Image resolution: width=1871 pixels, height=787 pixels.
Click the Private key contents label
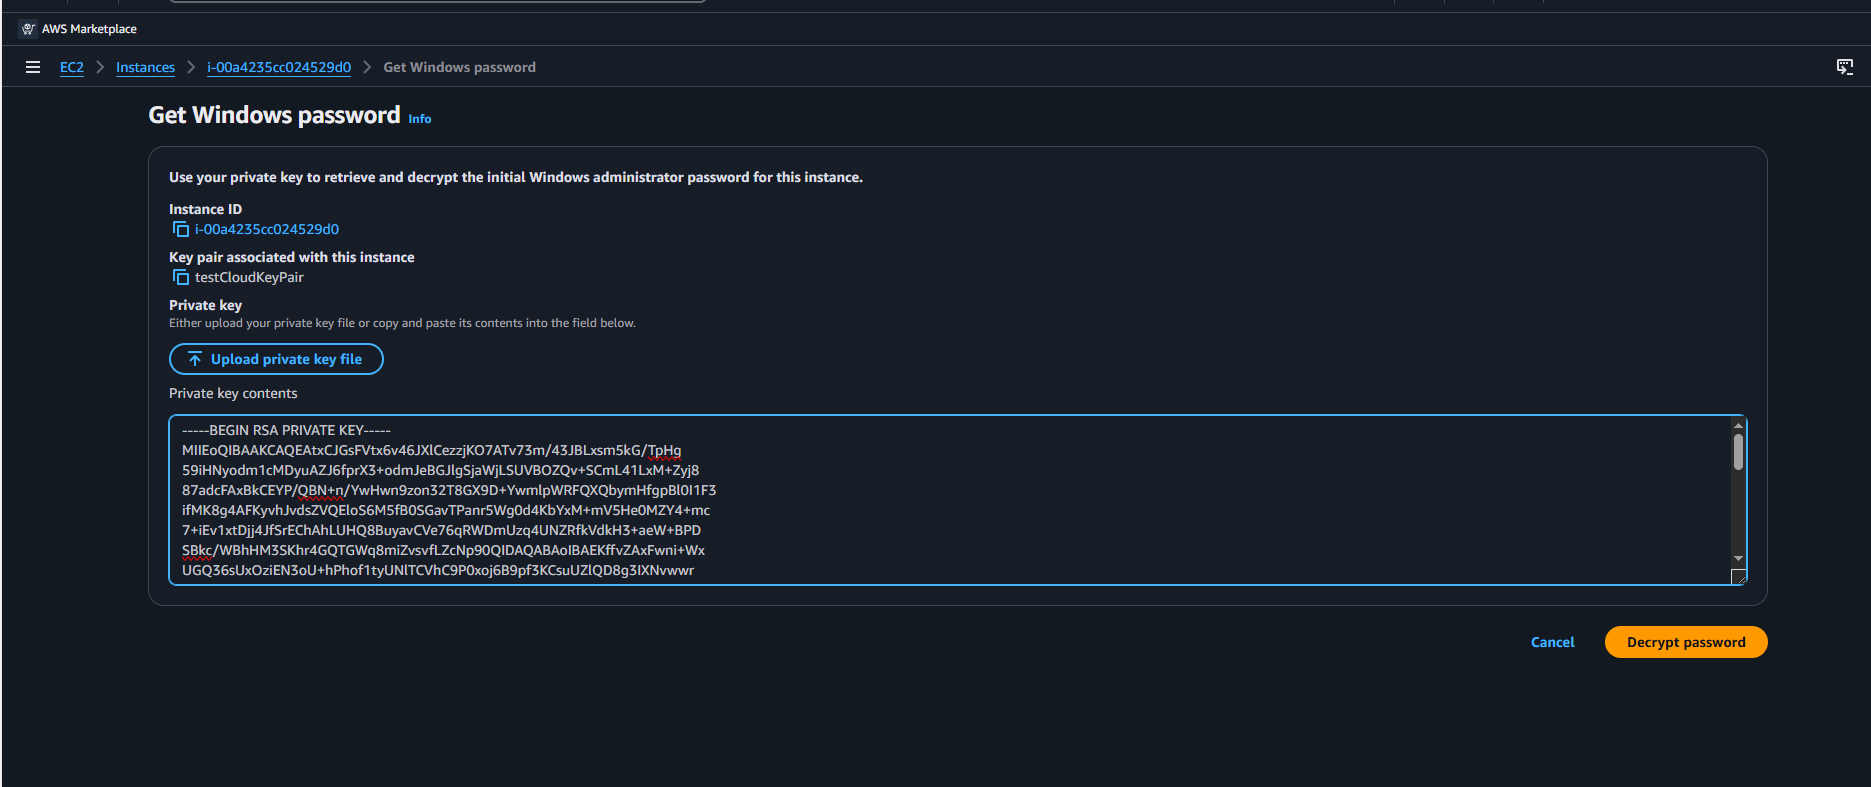[x=233, y=393]
